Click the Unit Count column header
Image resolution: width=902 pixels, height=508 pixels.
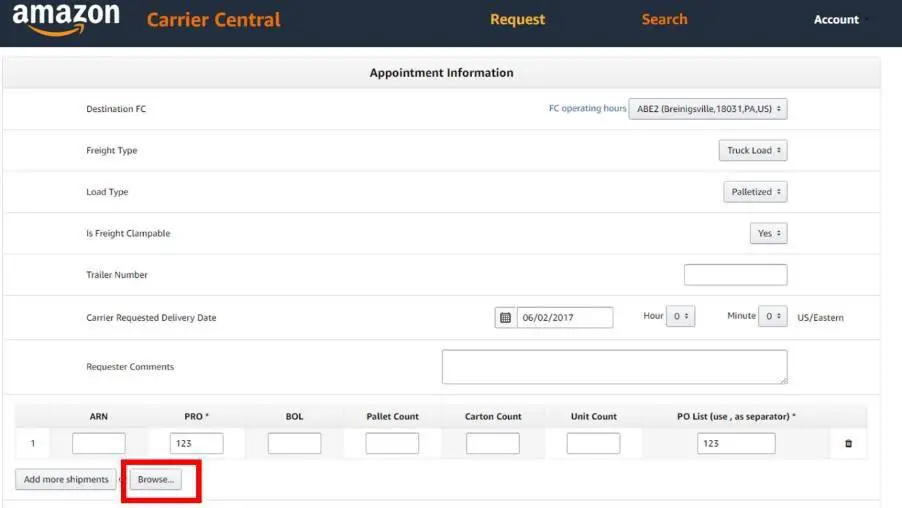point(594,416)
